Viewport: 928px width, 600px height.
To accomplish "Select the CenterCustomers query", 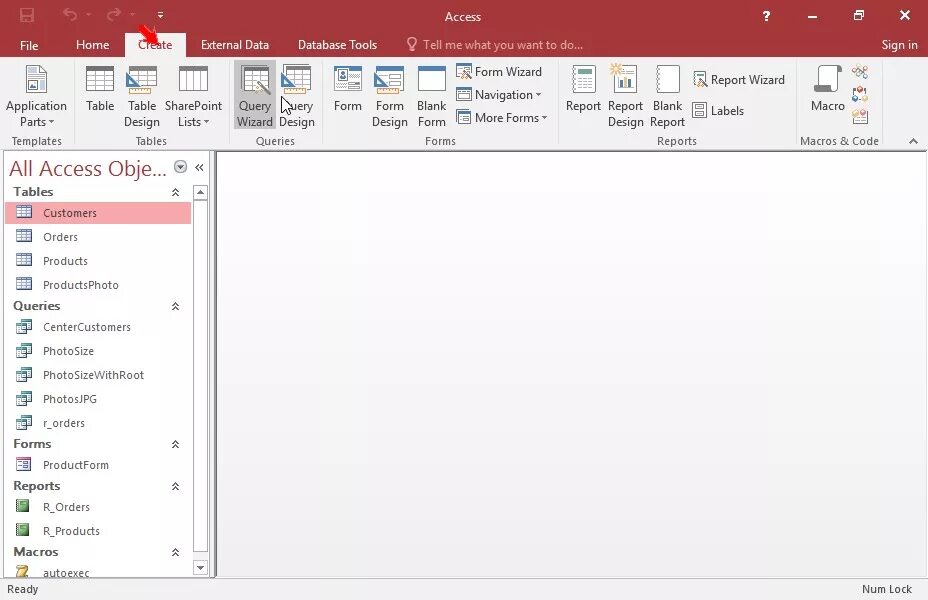I will (98, 327).
